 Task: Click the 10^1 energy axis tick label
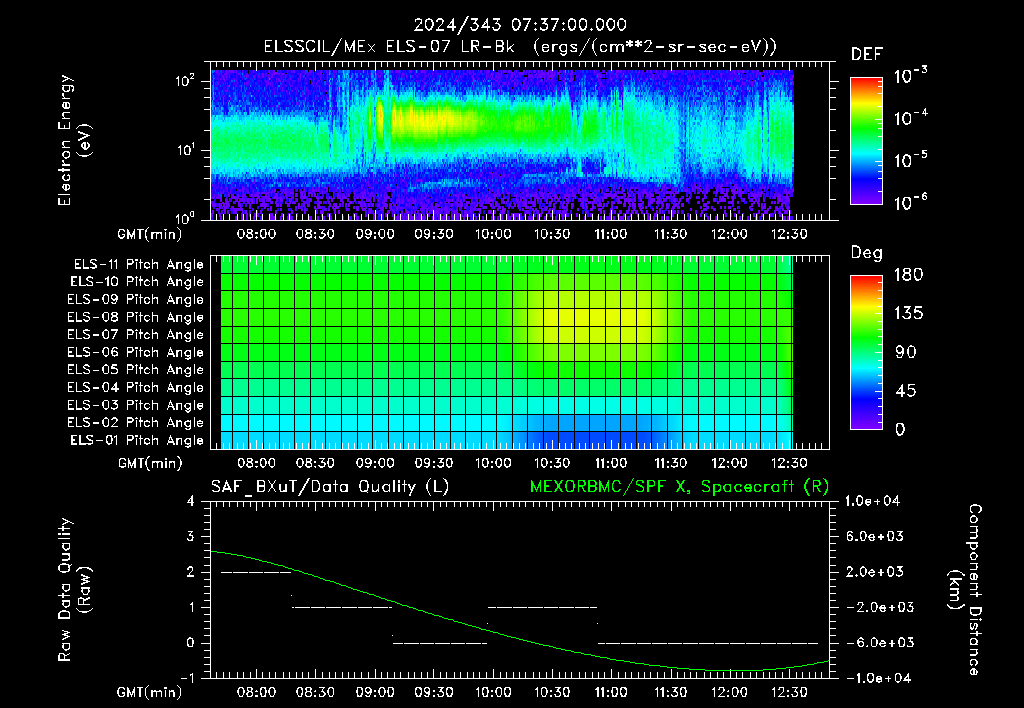185,150
